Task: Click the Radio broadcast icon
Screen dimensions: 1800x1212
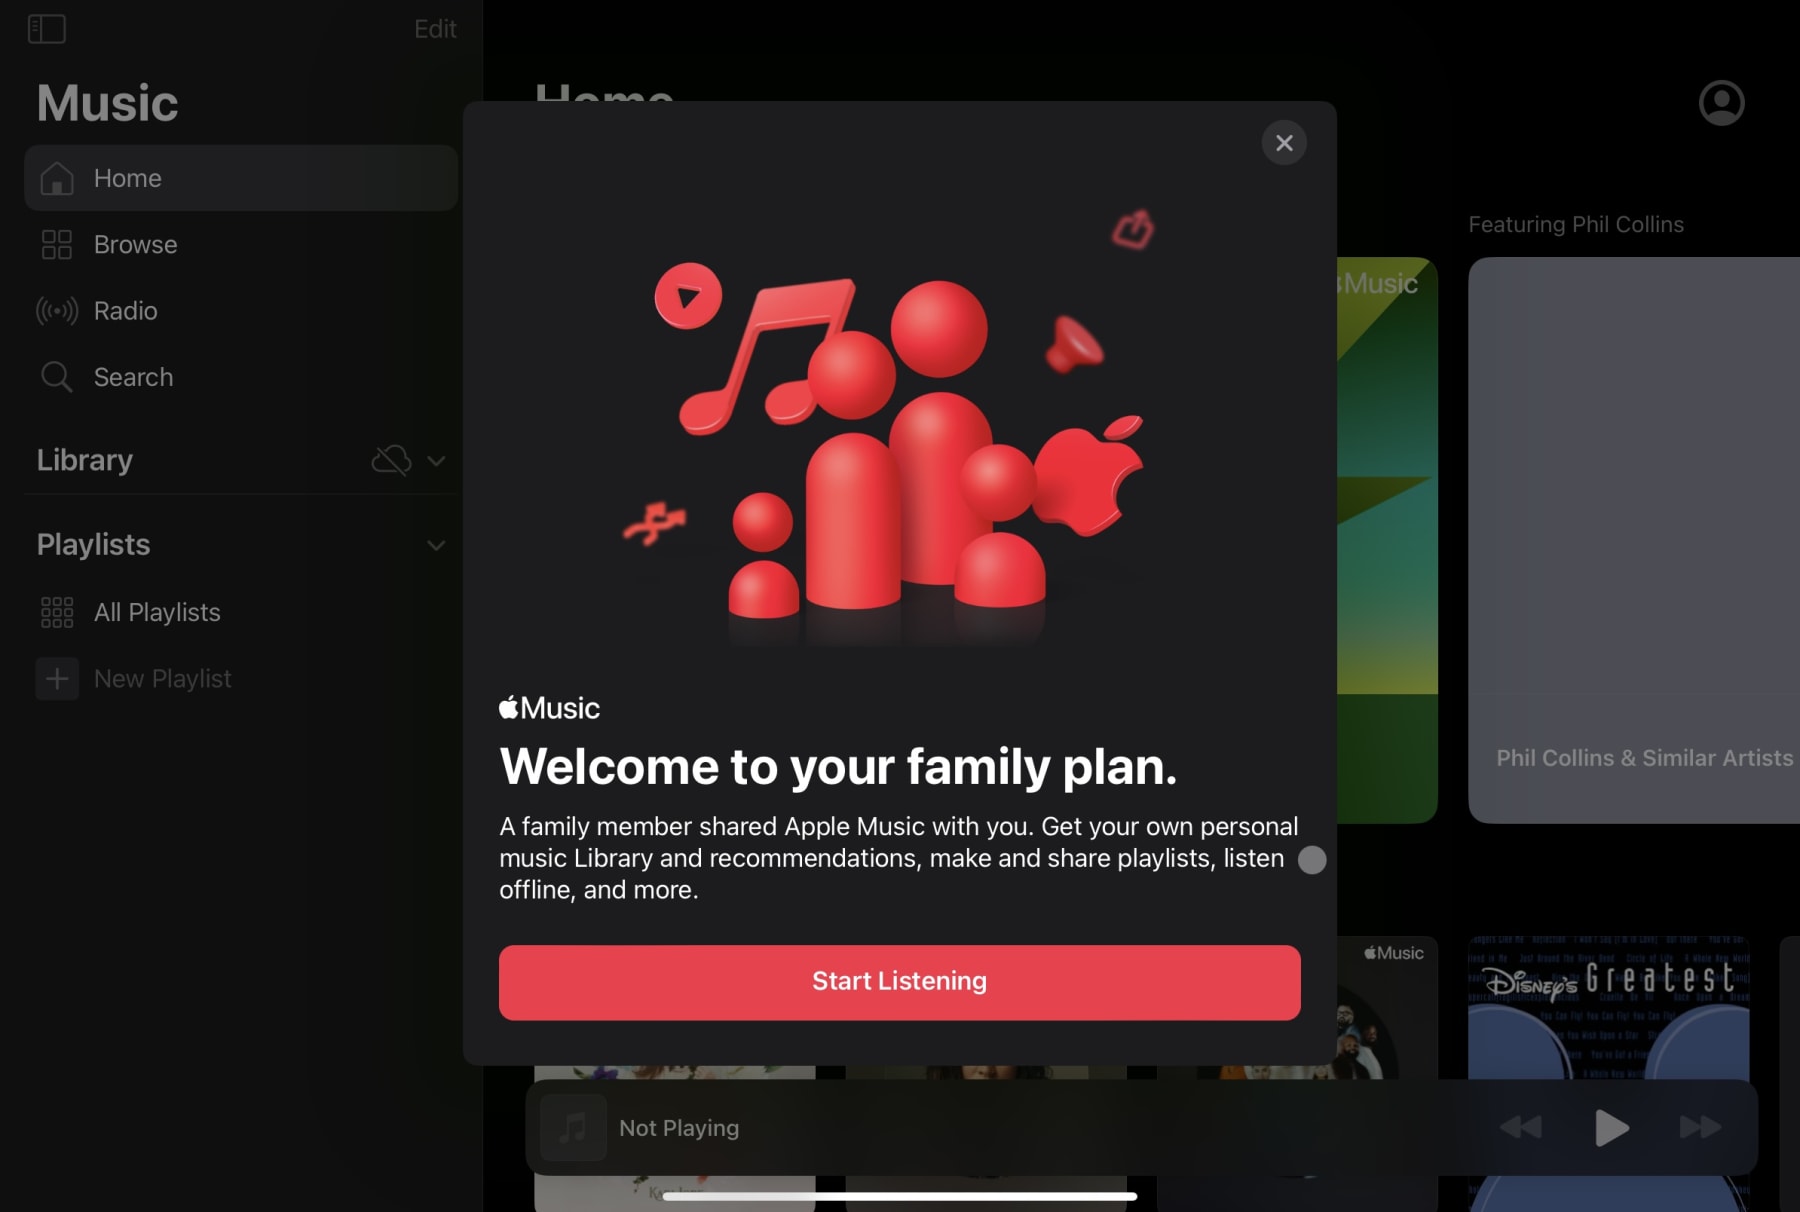Action: pos(57,311)
